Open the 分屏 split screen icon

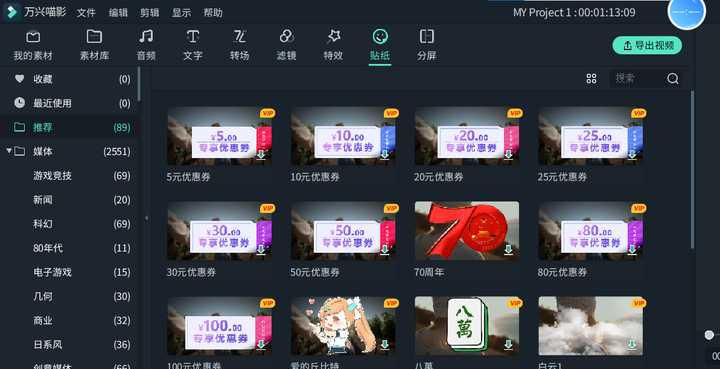[x=427, y=36]
